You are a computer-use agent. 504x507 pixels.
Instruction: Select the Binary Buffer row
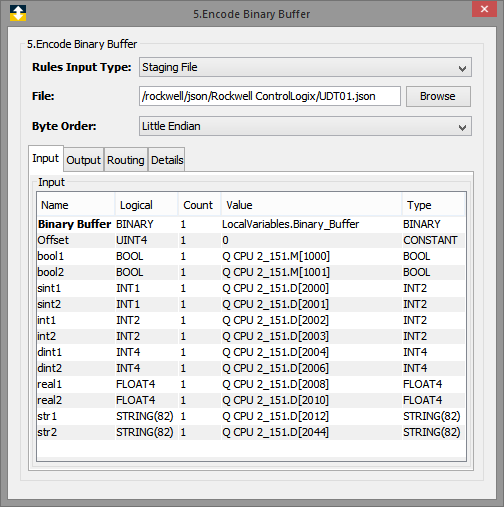pos(251,224)
